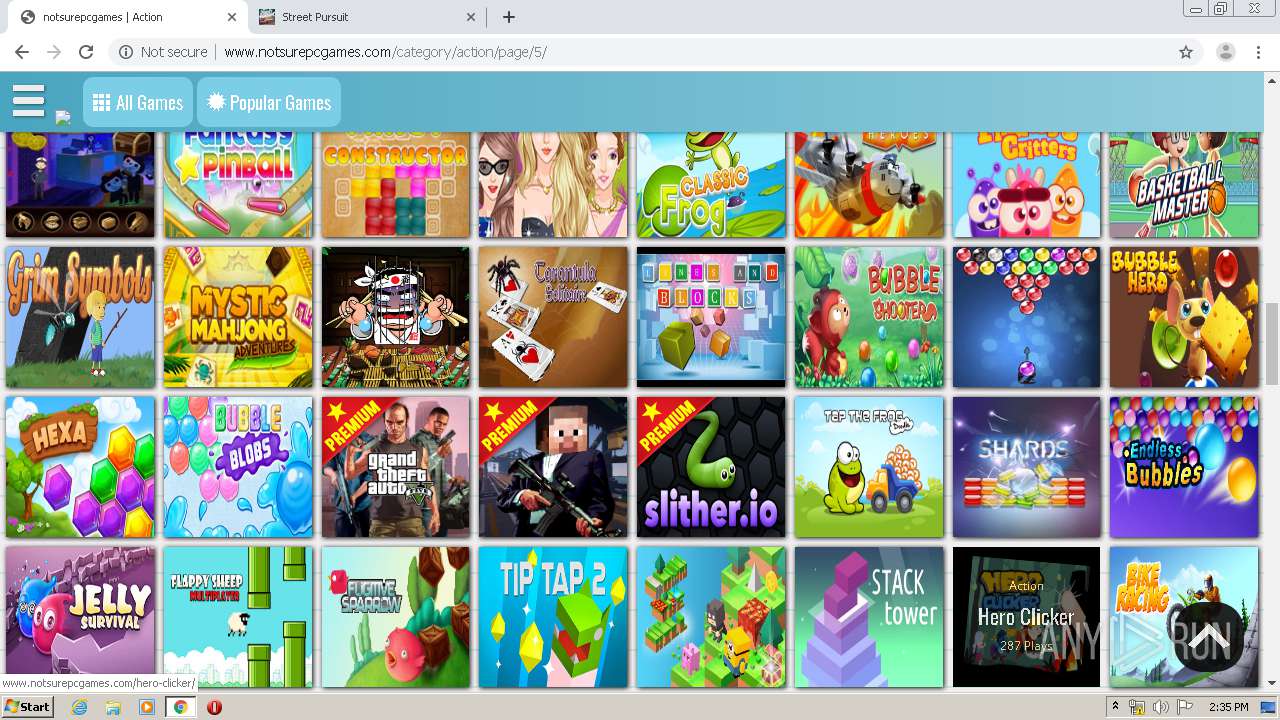Open the Grim Symbols game
This screenshot has width=1280, height=720.
[80, 317]
